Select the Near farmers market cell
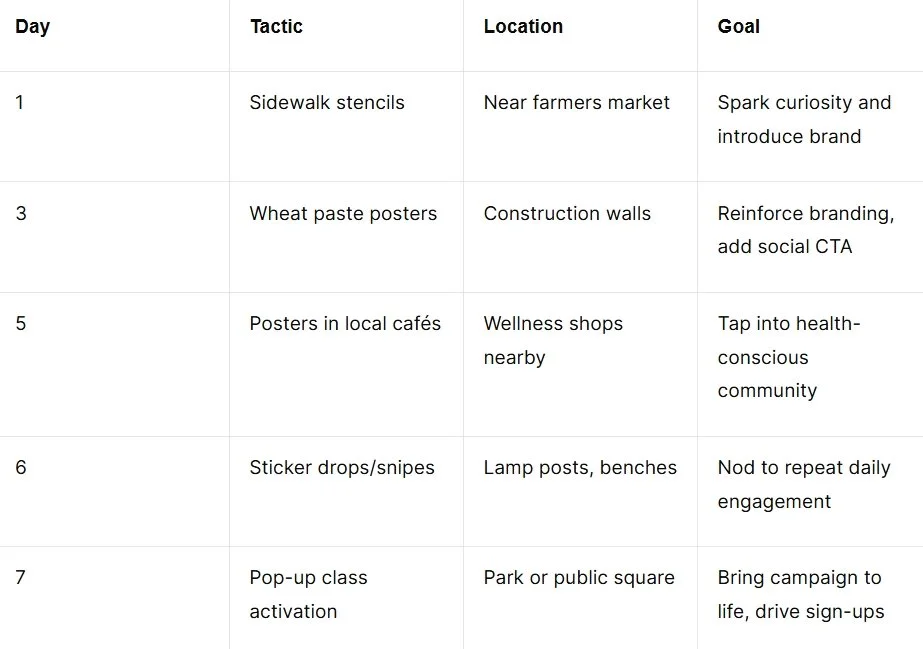 point(576,102)
